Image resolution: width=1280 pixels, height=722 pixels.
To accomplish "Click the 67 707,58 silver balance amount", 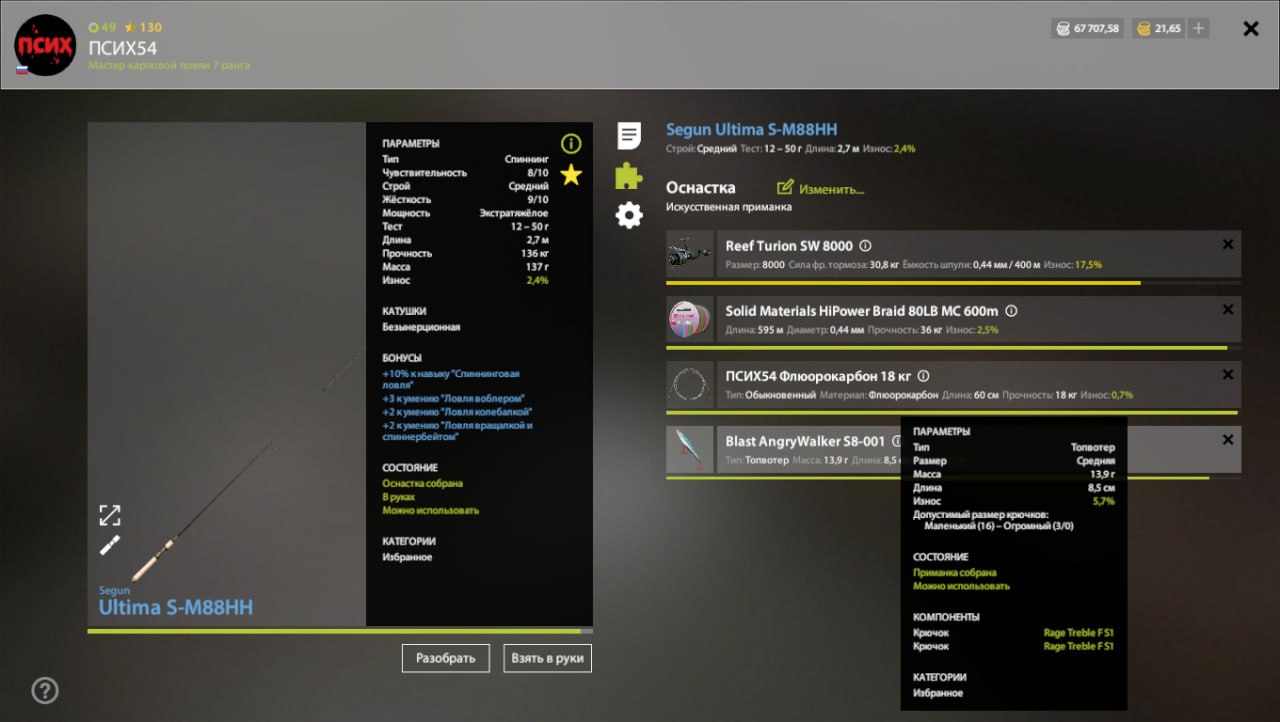I will coord(1097,29).
